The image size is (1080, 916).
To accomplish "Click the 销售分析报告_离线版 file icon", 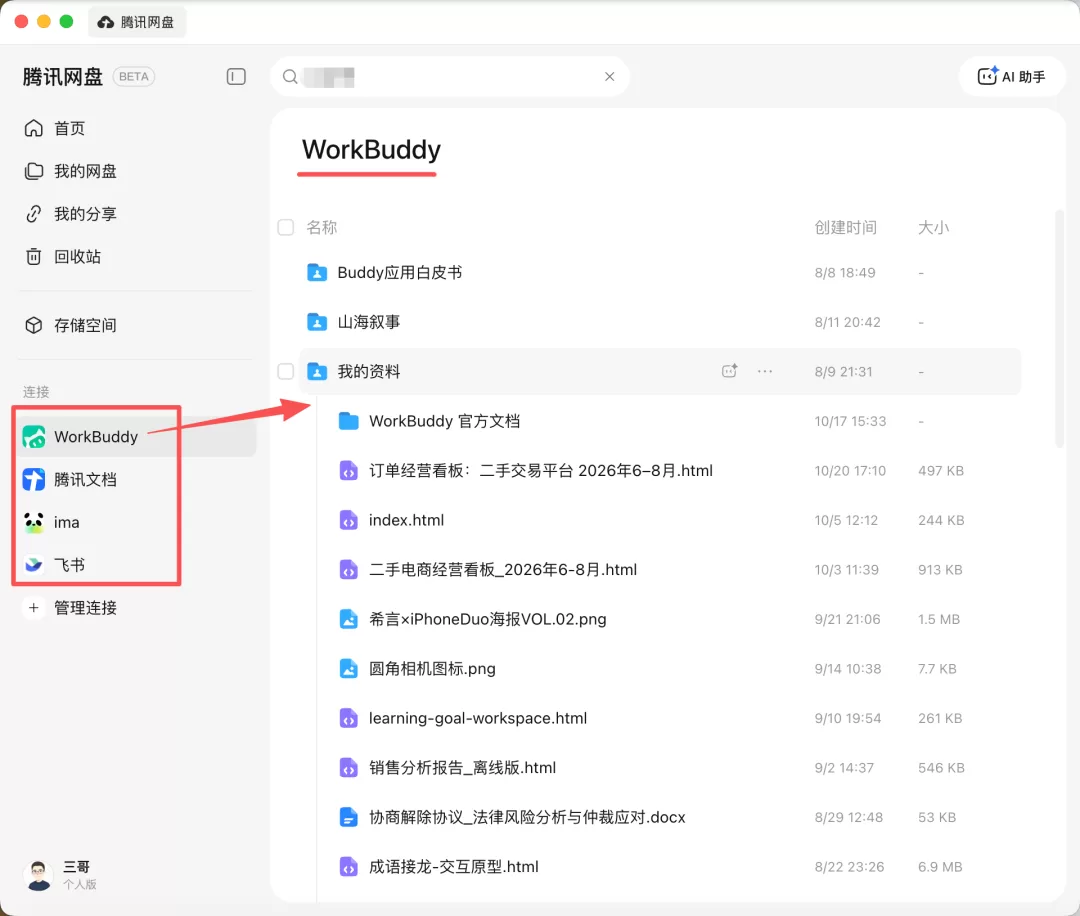I will pos(349,768).
